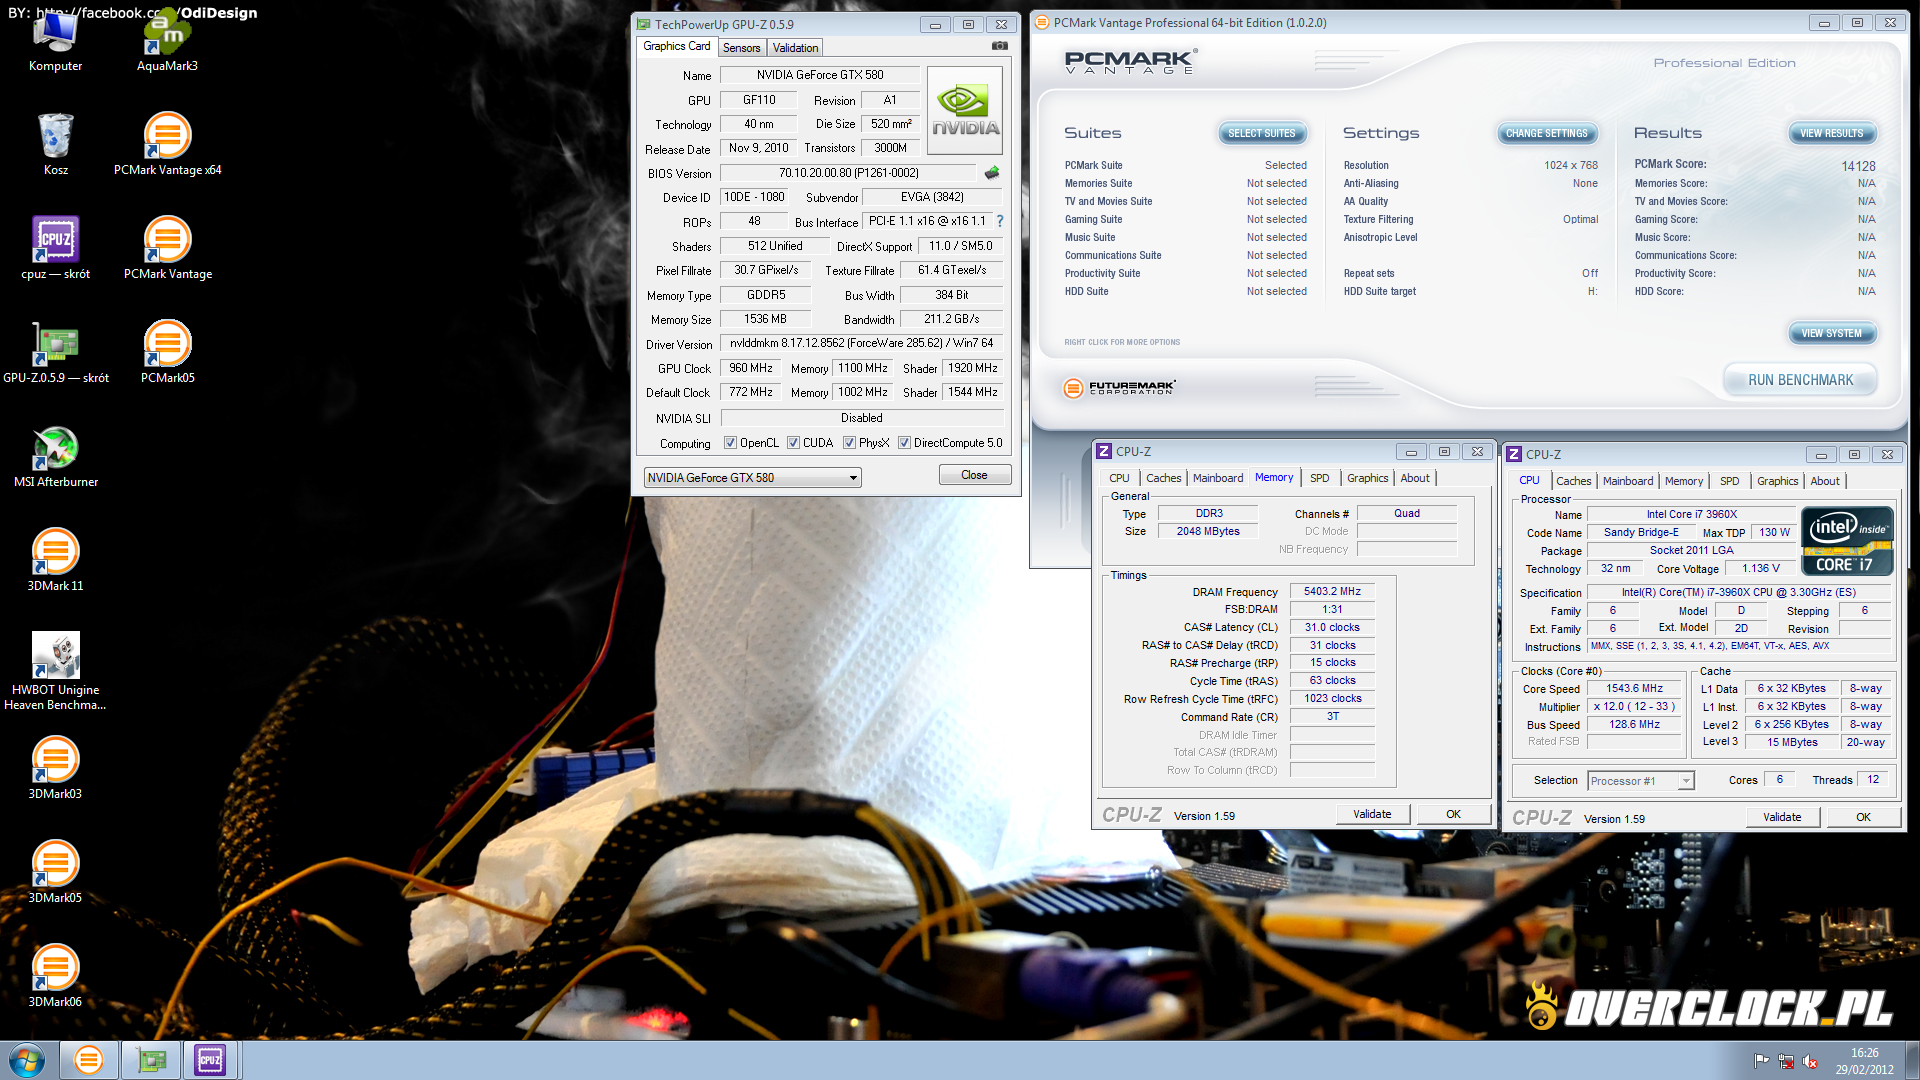Click the Futuremark Corporation logo

tap(1119, 388)
